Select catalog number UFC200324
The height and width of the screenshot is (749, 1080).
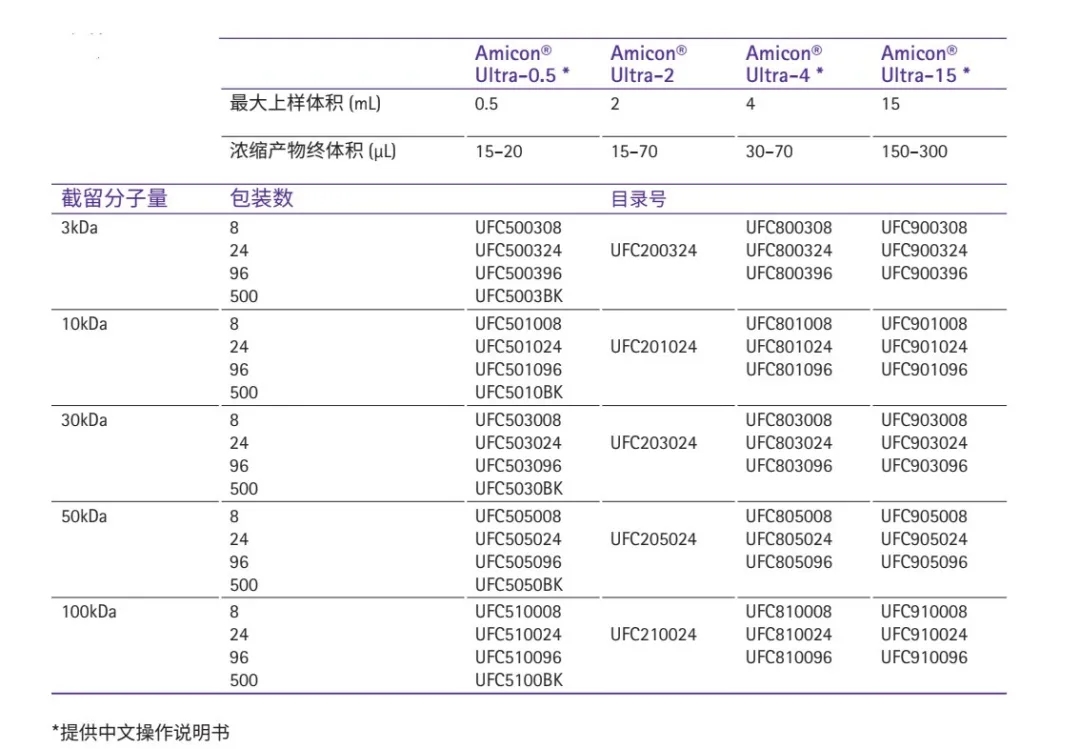coord(653,251)
